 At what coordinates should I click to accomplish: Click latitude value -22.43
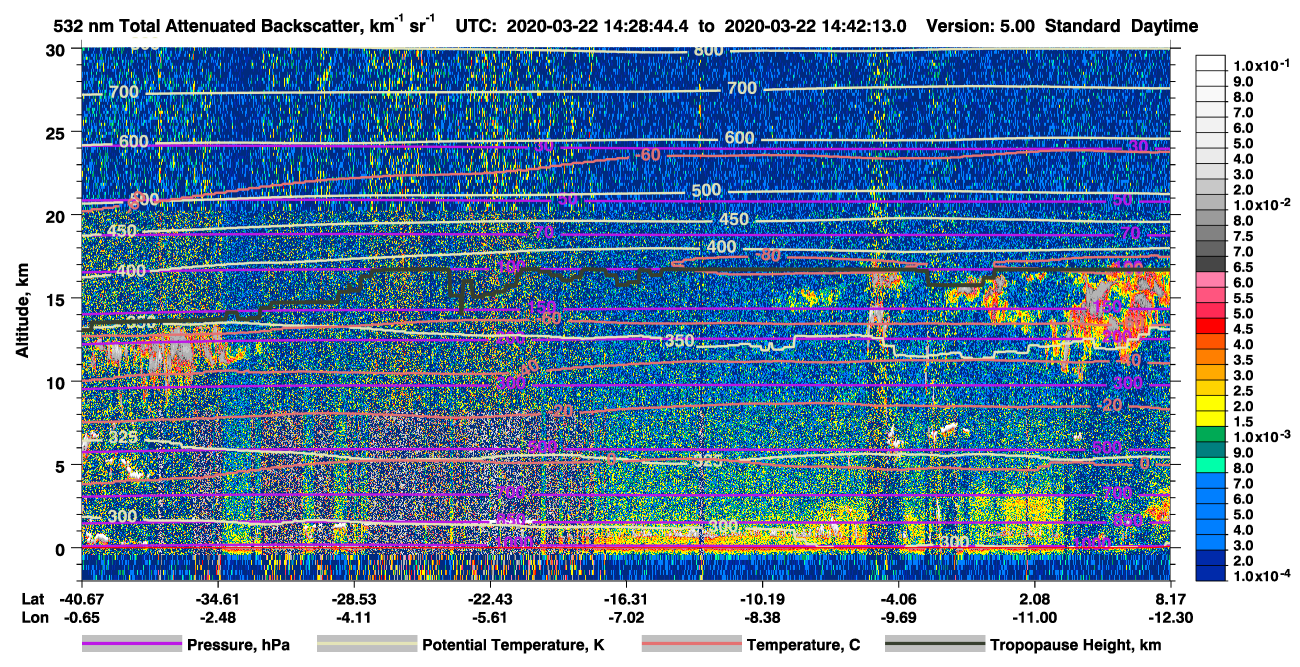[490, 598]
